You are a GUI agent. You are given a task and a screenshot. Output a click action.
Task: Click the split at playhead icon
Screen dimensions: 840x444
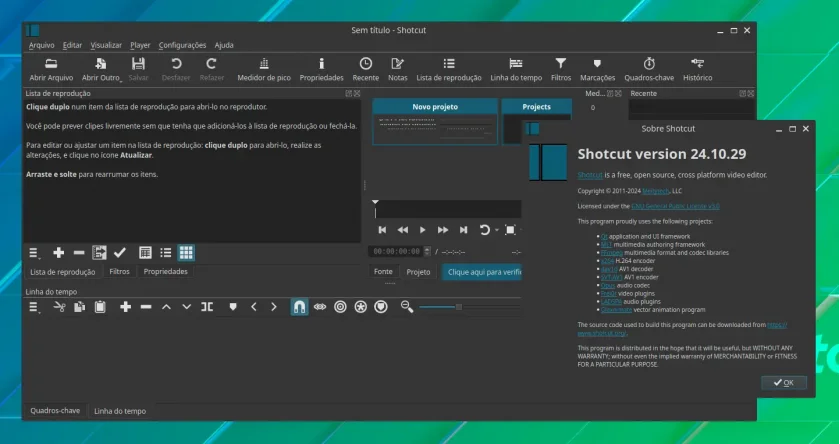coord(207,307)
